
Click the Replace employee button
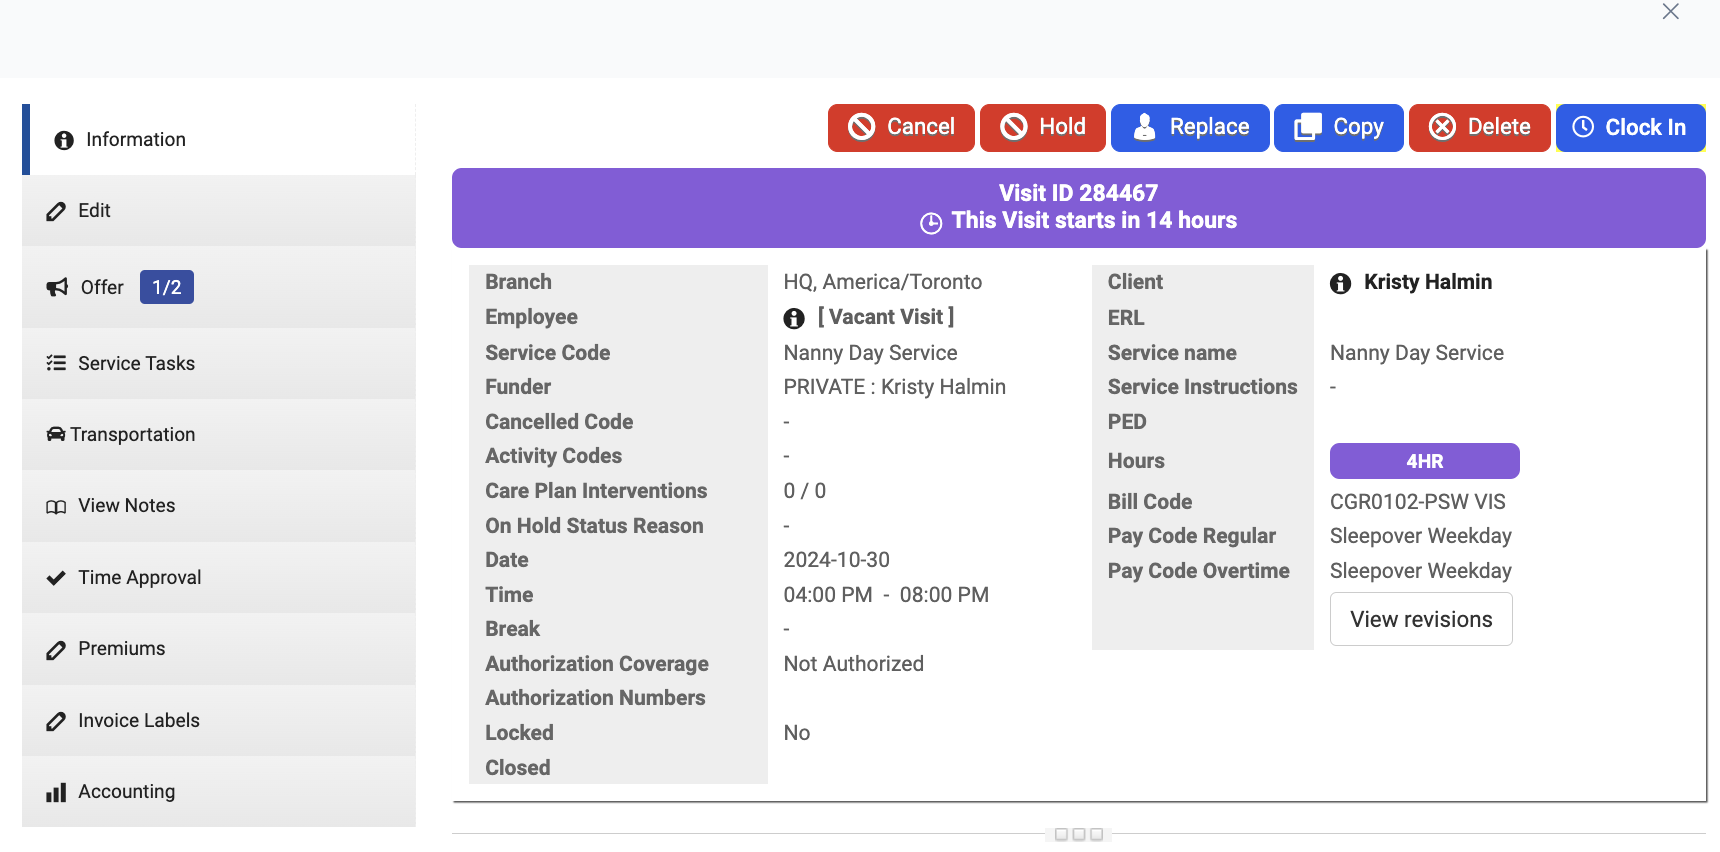tap(1189, 128)
